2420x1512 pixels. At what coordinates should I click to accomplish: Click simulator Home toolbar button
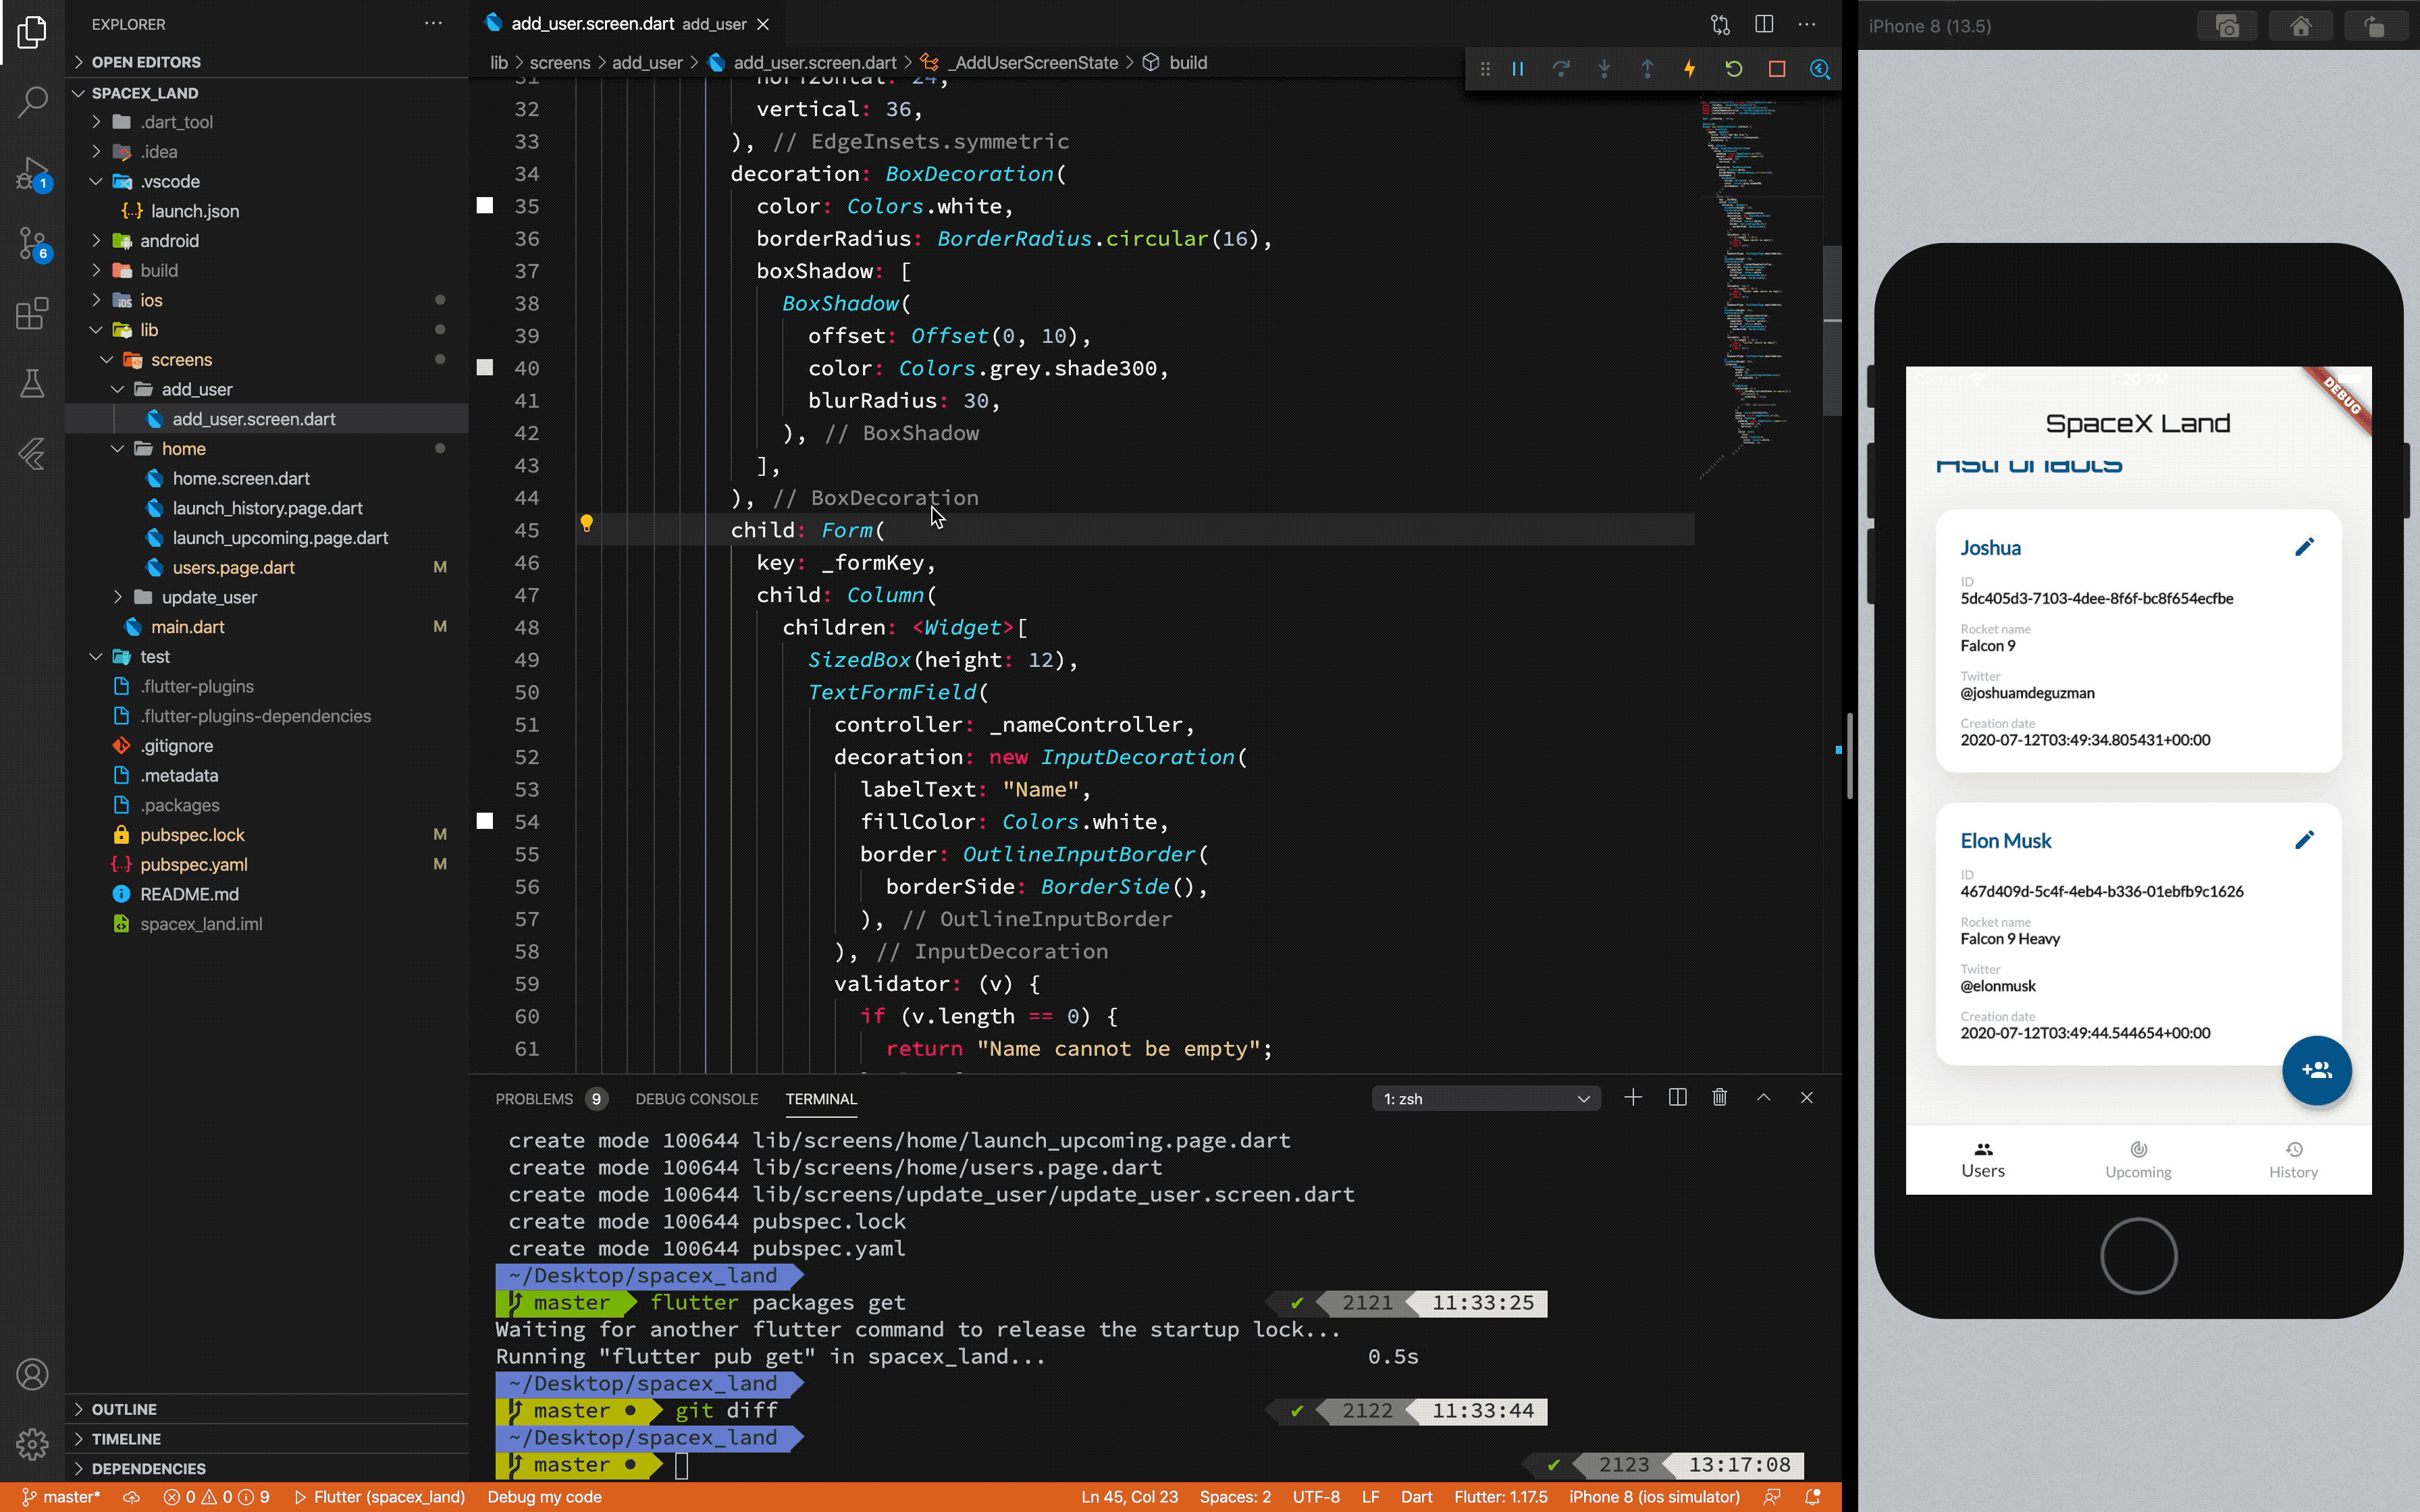click(2301, 26)
